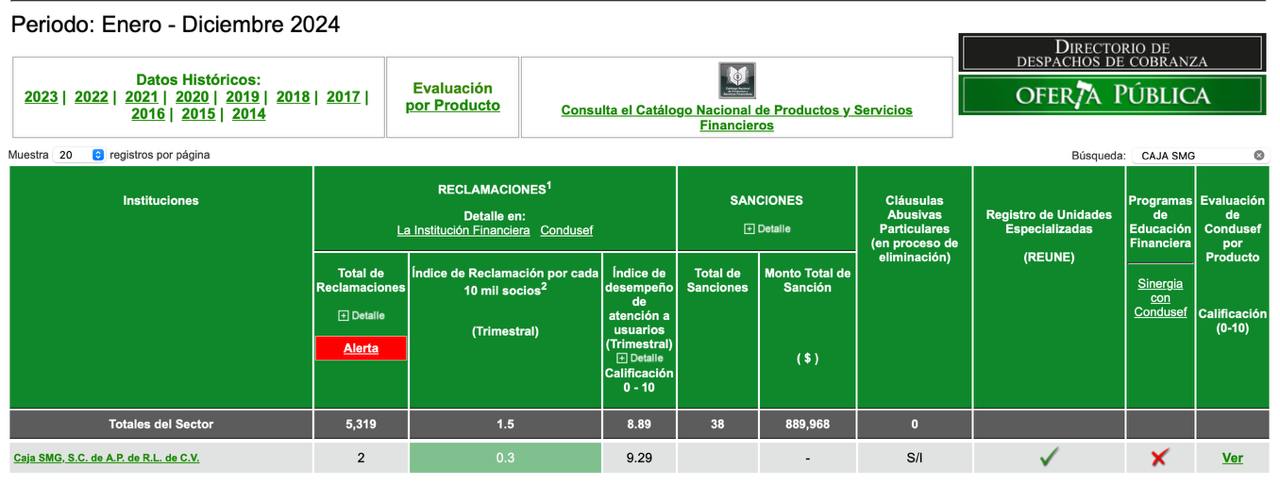Open 2016 historical data
Image resolution: width=1280 pixels, height=486 pixels.
(x=148, y=114)
